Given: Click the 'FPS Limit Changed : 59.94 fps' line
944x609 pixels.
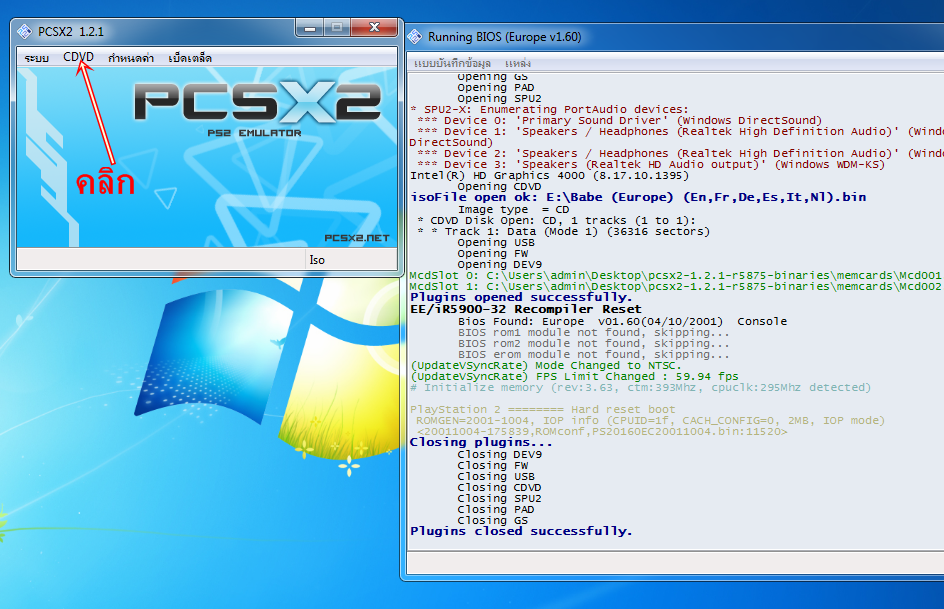Looking at the screenshot, I should click(x=574, y=376).
